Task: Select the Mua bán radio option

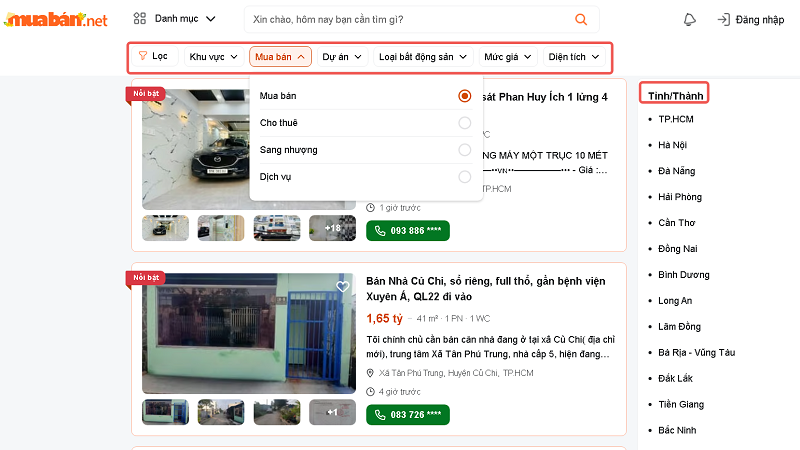Action: click(x=464, y=96)
